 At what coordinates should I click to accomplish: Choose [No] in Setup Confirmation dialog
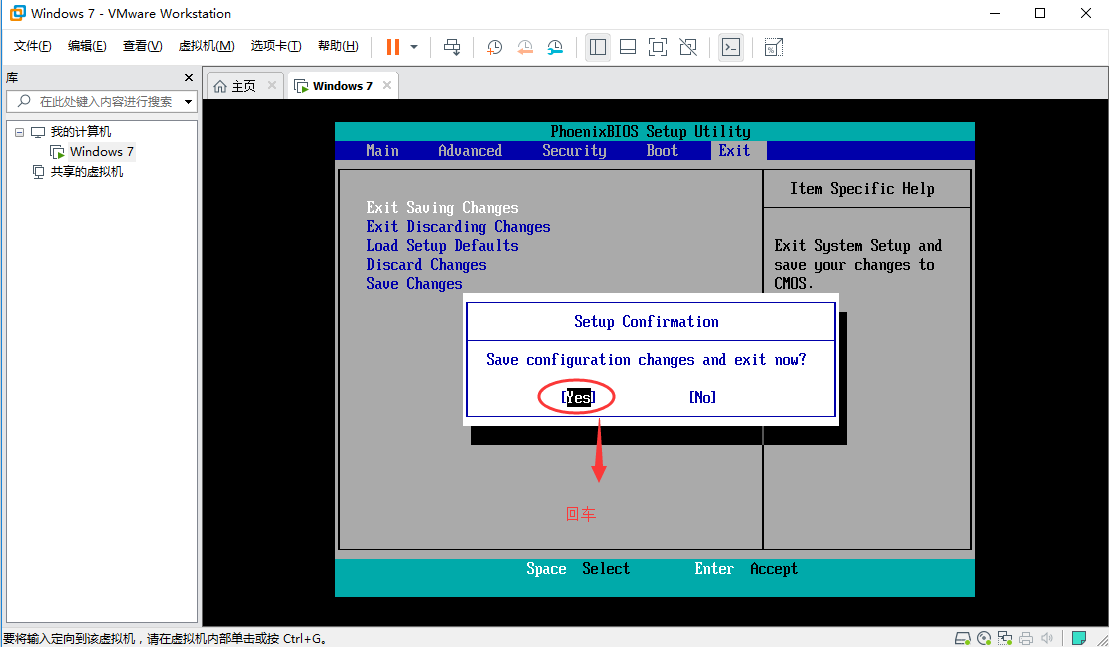pyautogui.click(x=702, y=397)
